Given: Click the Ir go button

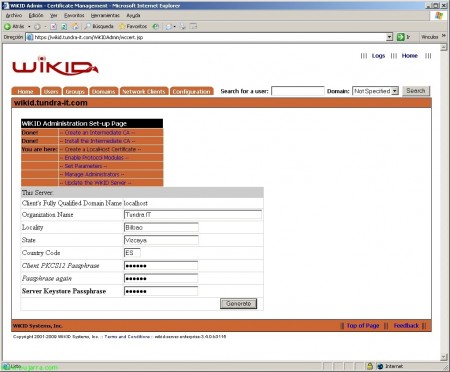Looking at the screenshot, I should tap(404, 37).
